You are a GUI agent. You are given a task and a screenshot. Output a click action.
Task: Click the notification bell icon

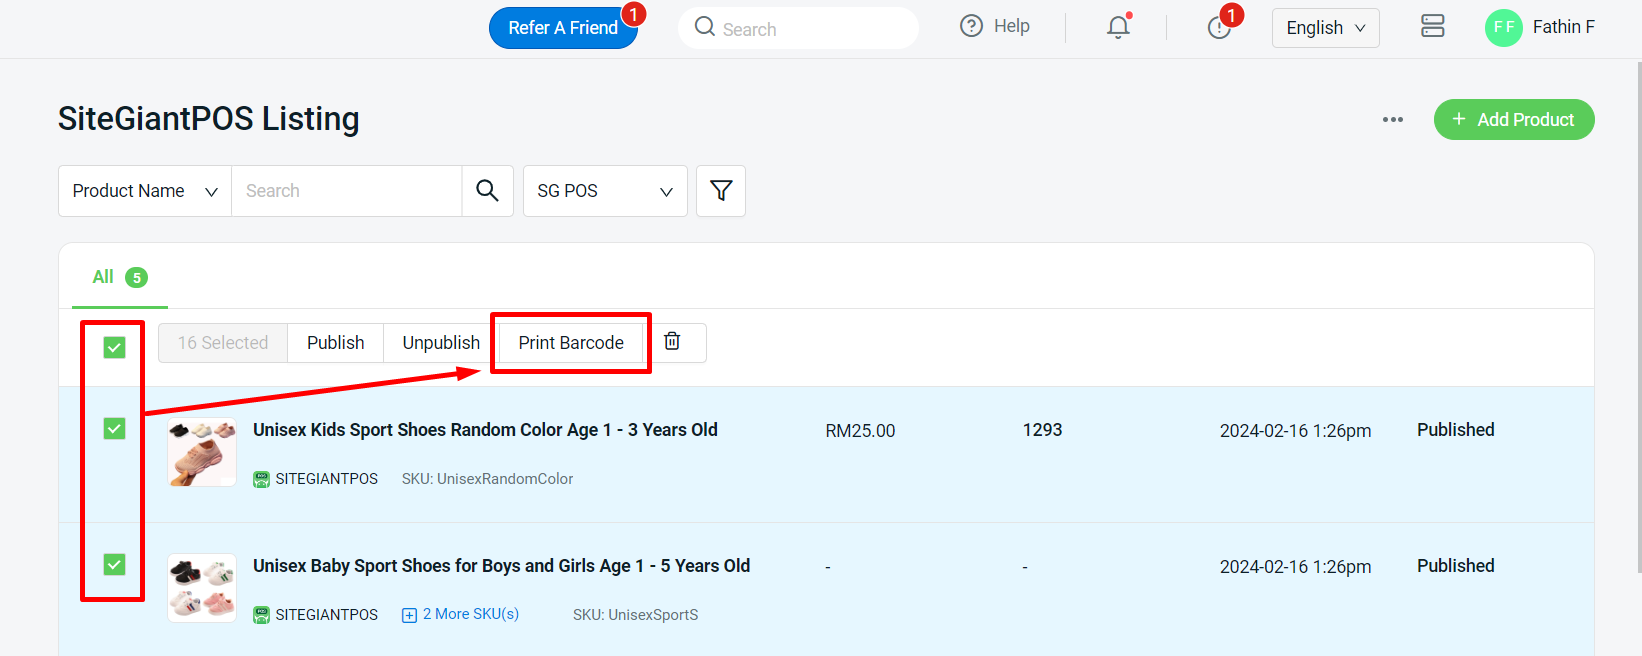point(1118,27)
